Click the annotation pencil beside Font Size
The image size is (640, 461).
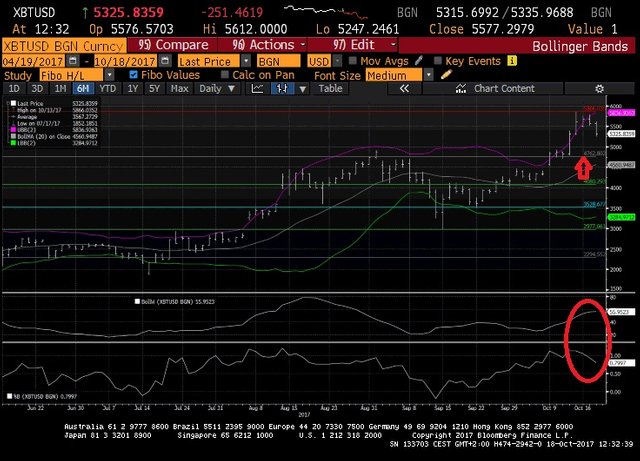(446, 75)
